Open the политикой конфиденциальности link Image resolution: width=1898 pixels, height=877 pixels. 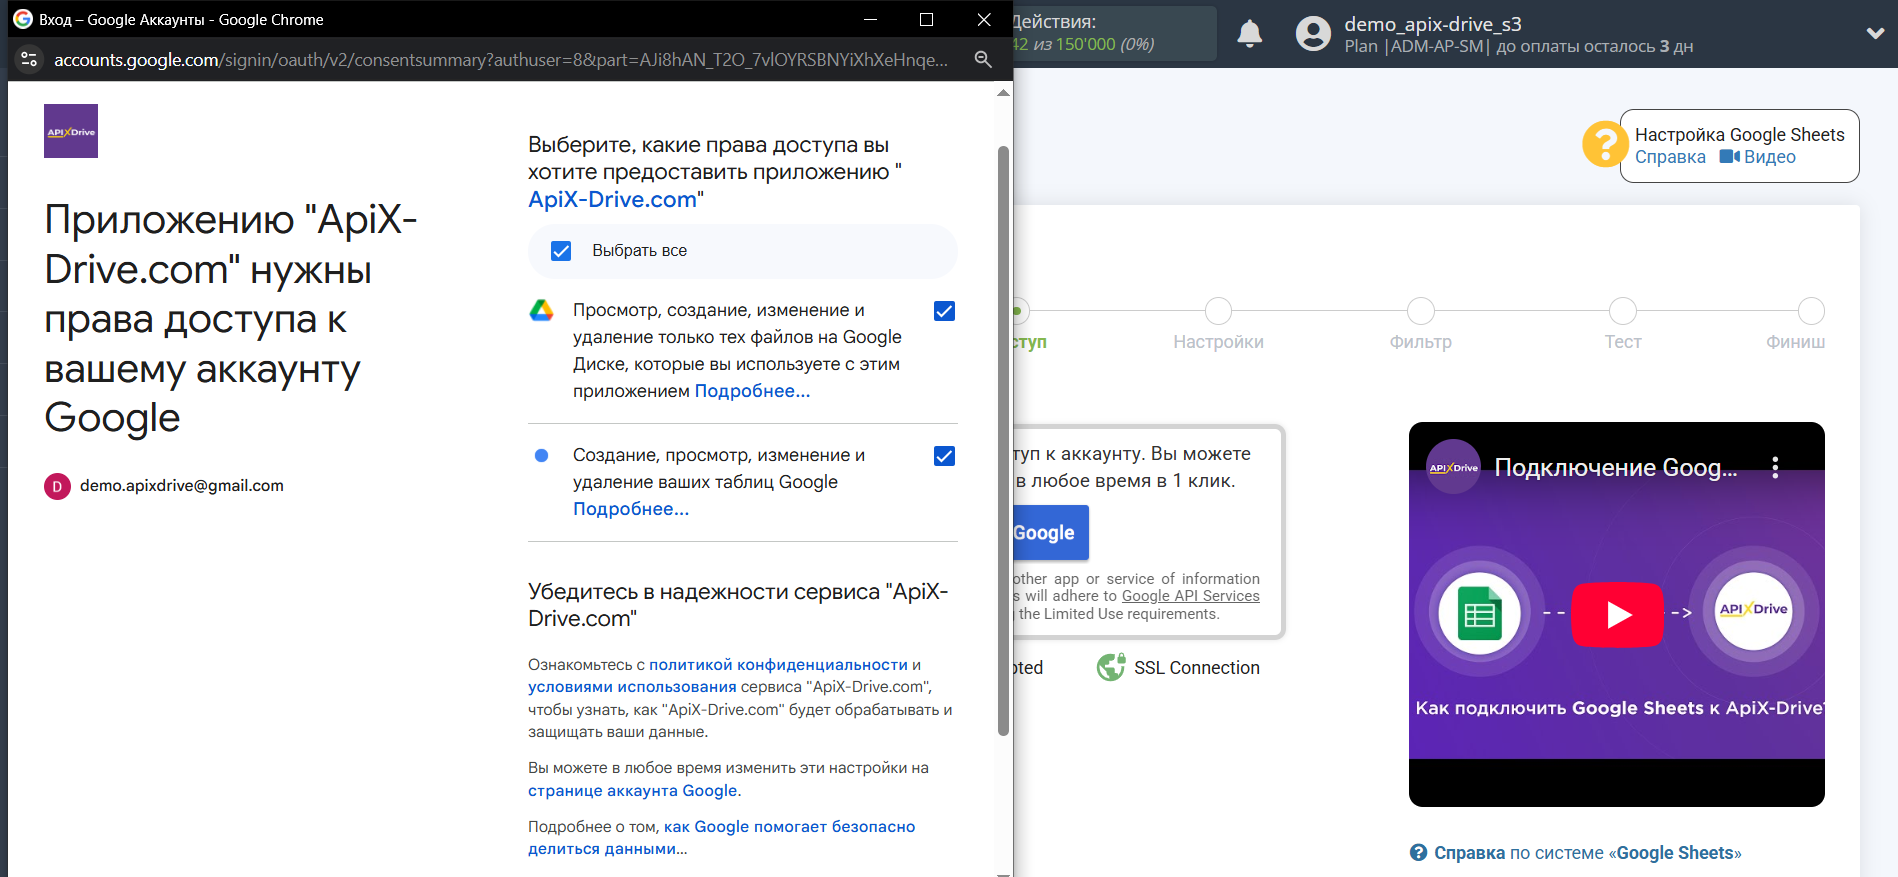(x=778, y=664)
